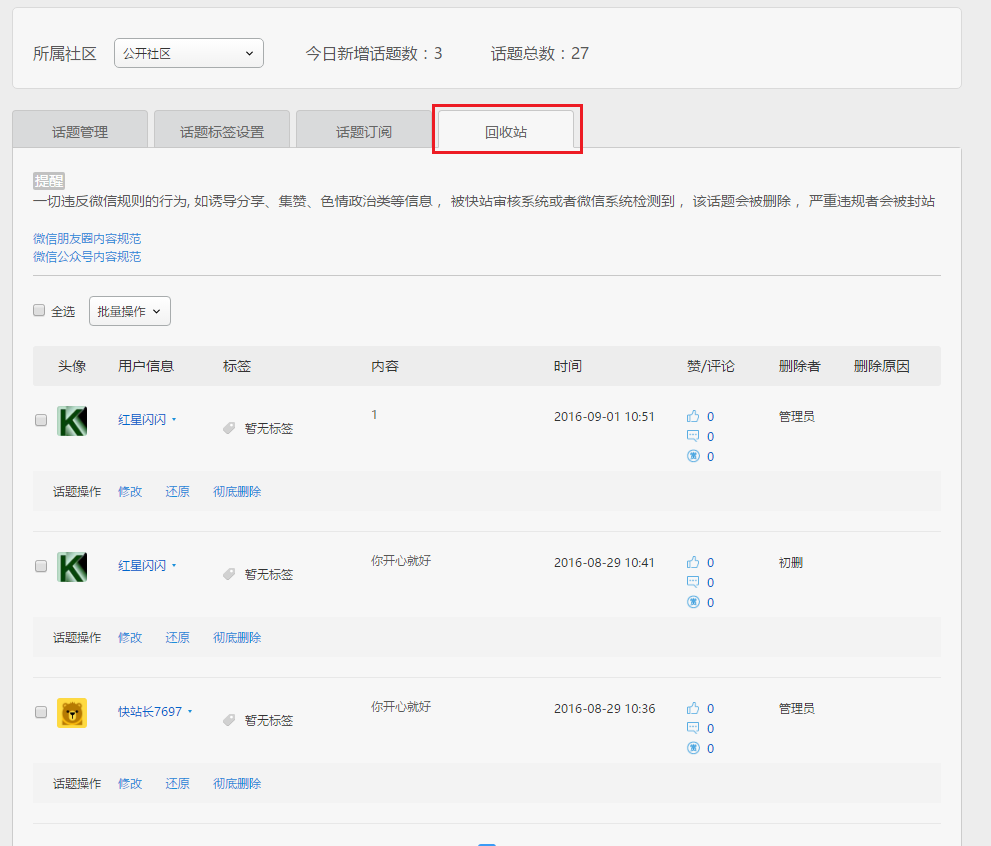Check the 全选 select-all checkbox
The height and width of the screenshot is (846, 991).
coord(39,311)
